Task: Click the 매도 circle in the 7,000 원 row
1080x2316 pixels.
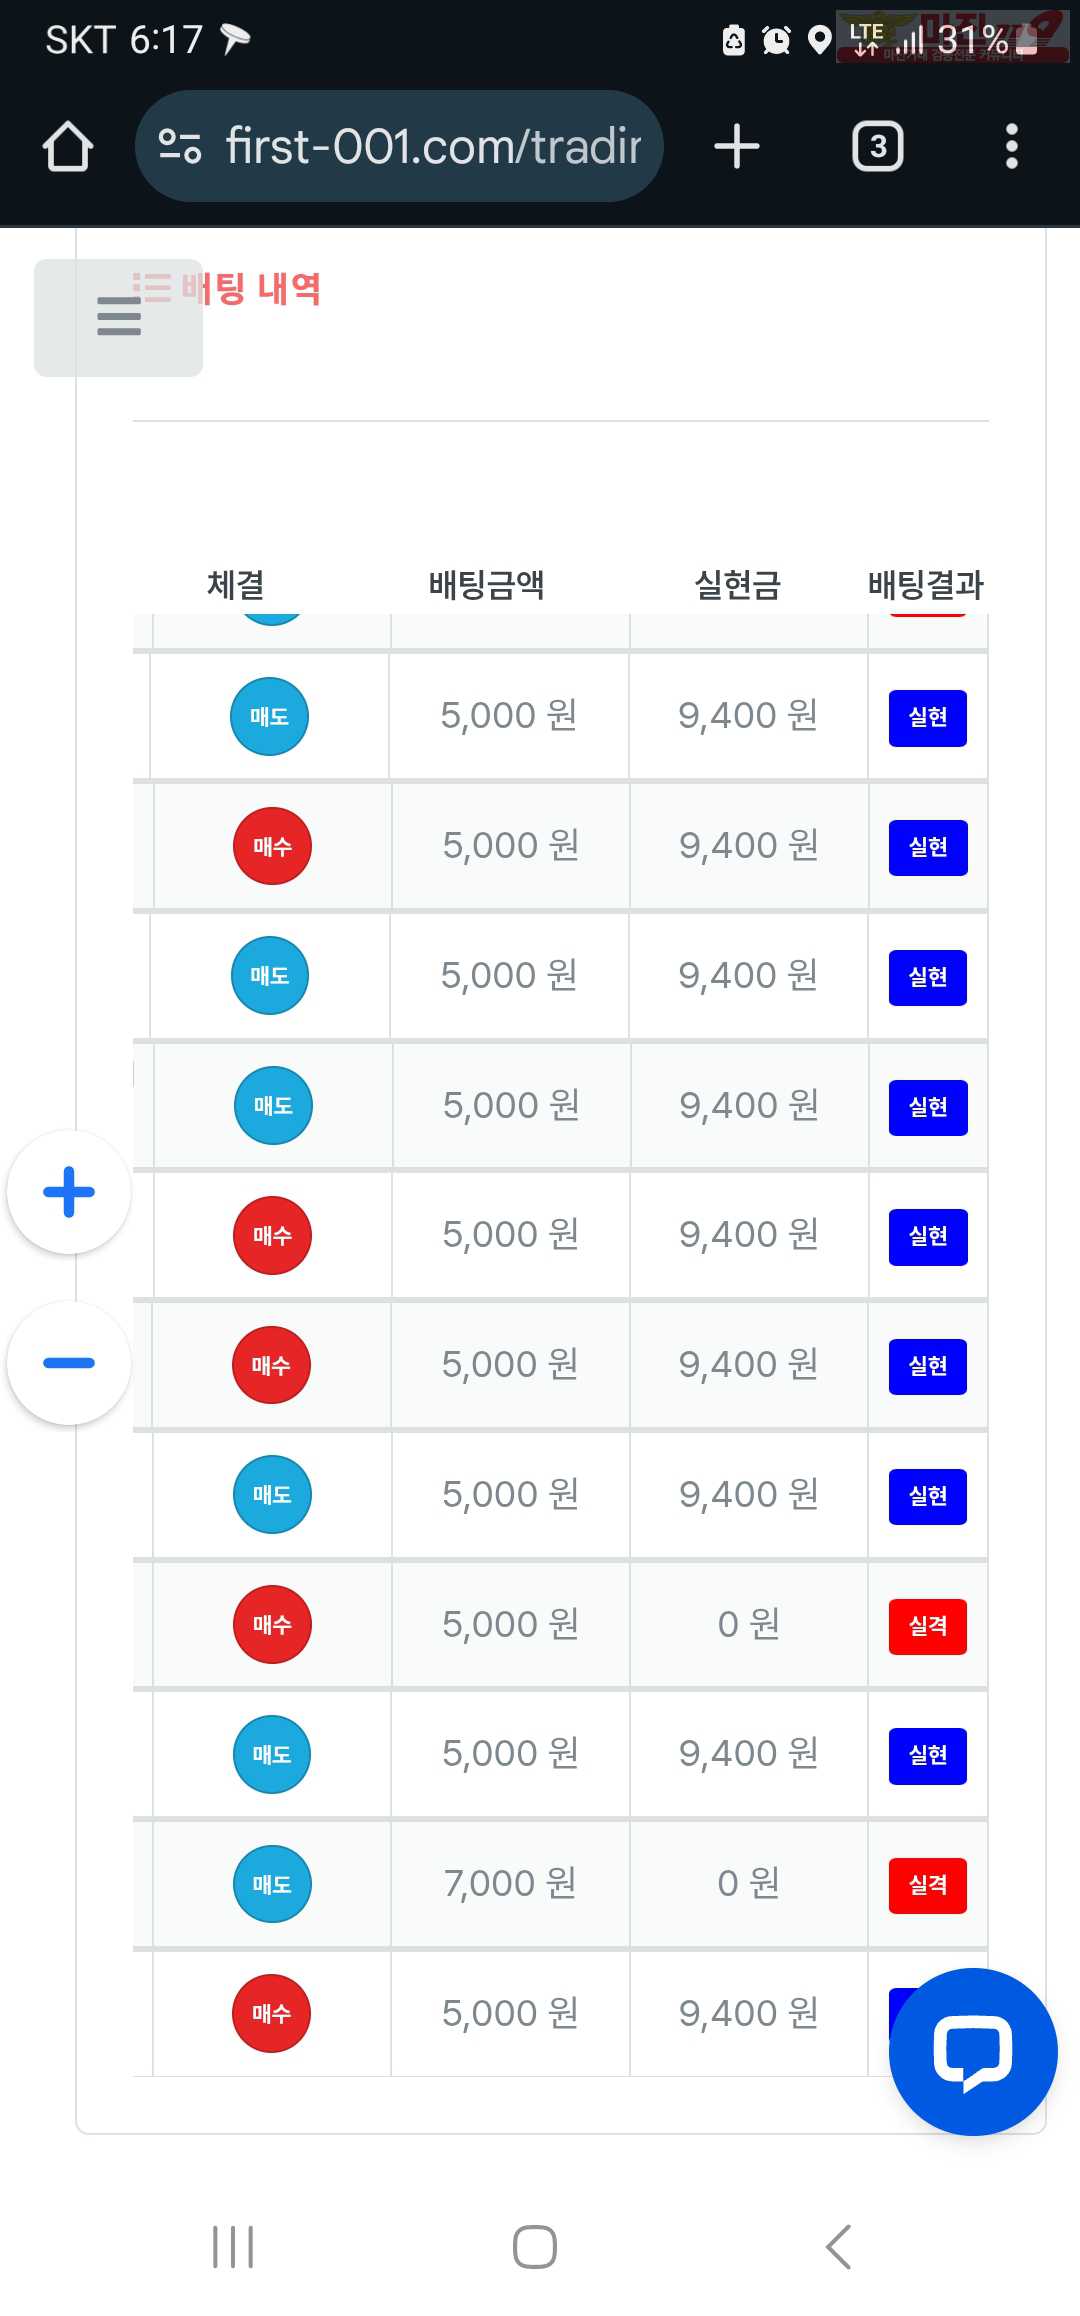Action: (272, 1884)
